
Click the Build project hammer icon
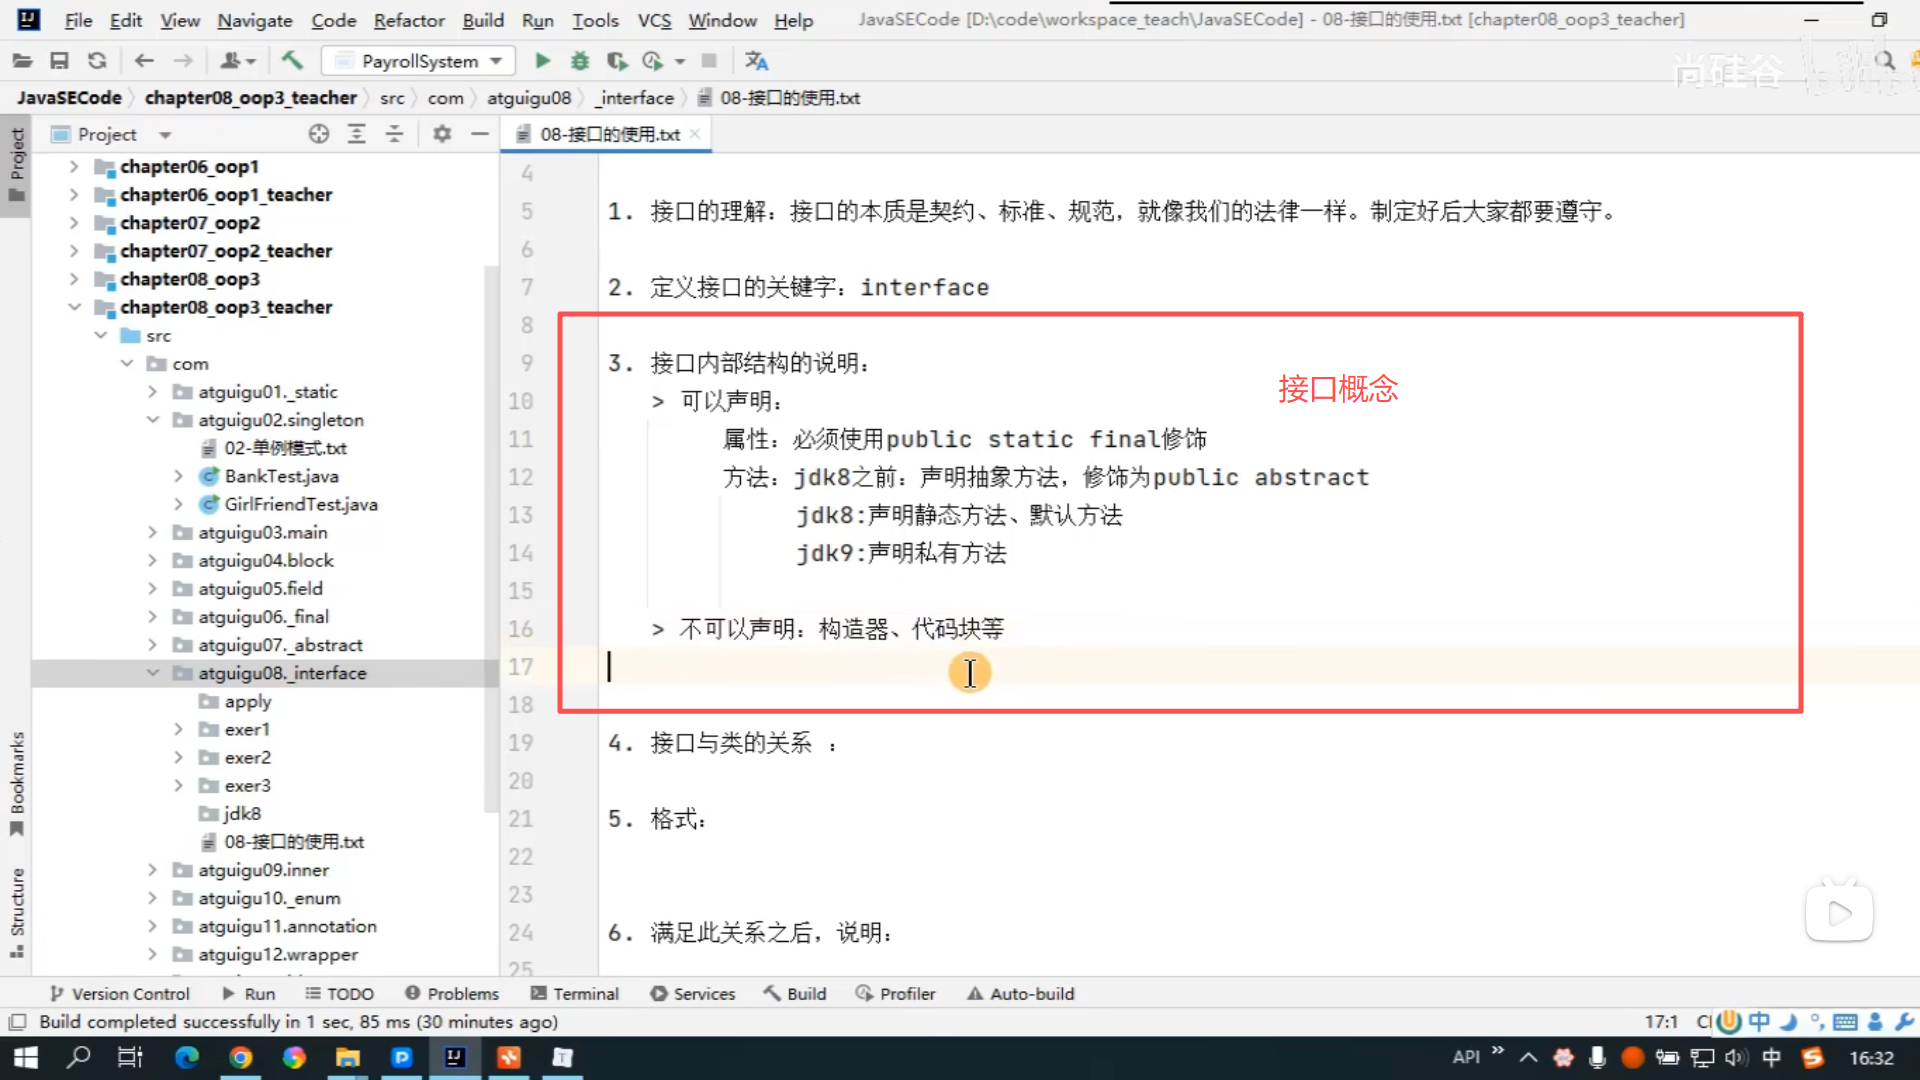tap(292, 61)
